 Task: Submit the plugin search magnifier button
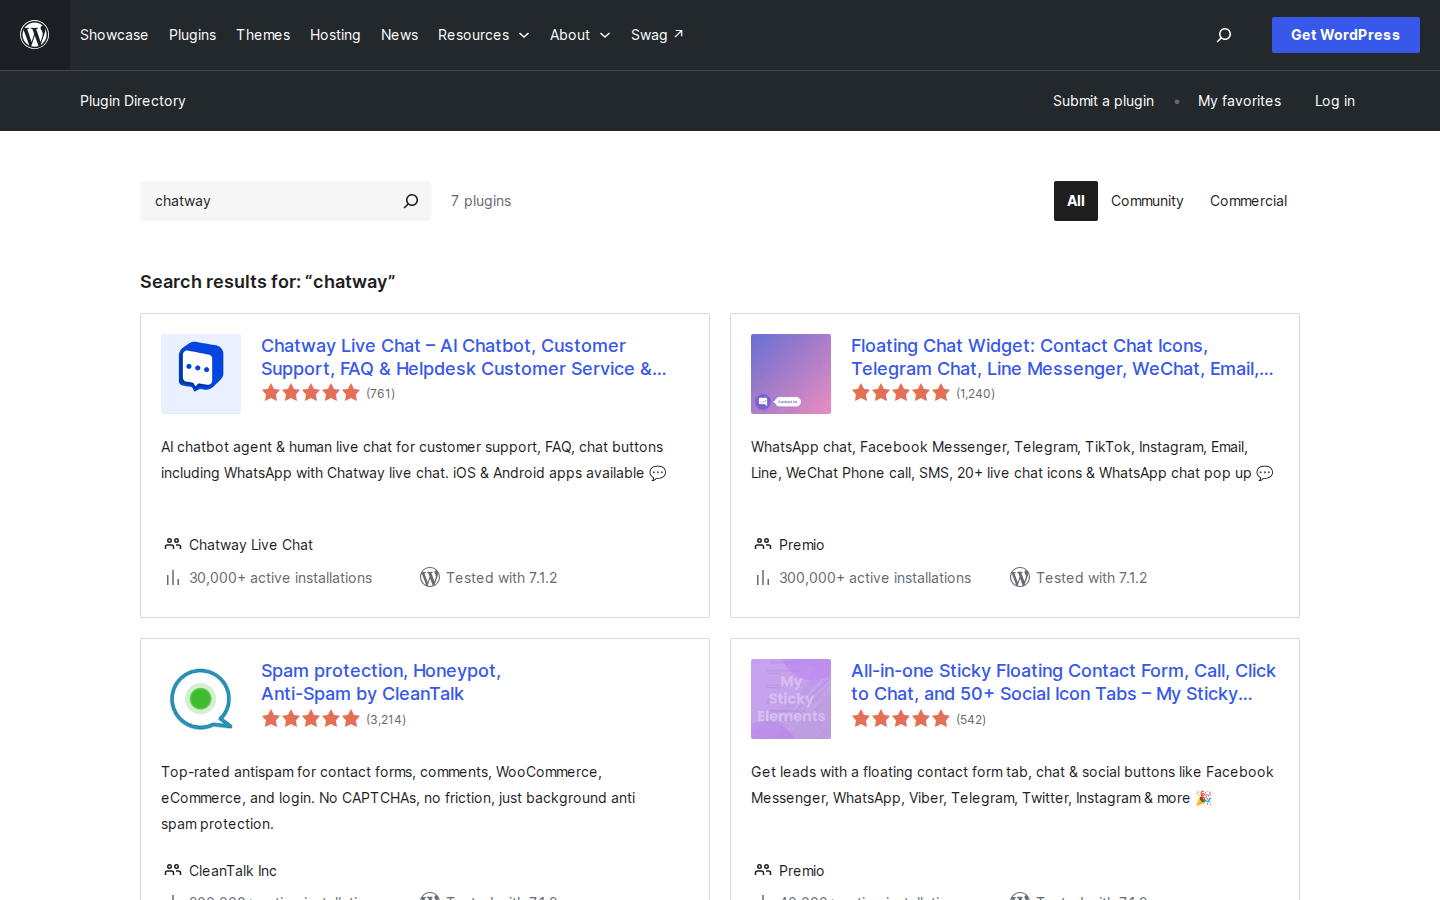coord(411,201)
